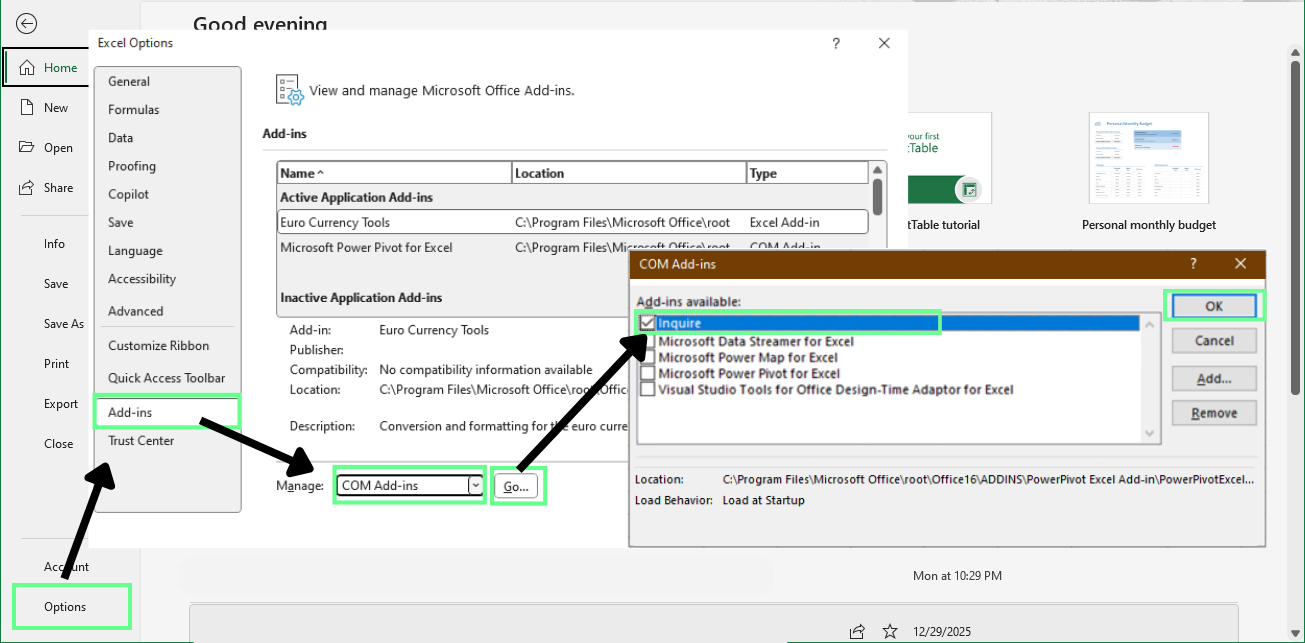Uncheck the Inquire add-in
This screenshot has height=643, width=1305.
coord(646,324)
